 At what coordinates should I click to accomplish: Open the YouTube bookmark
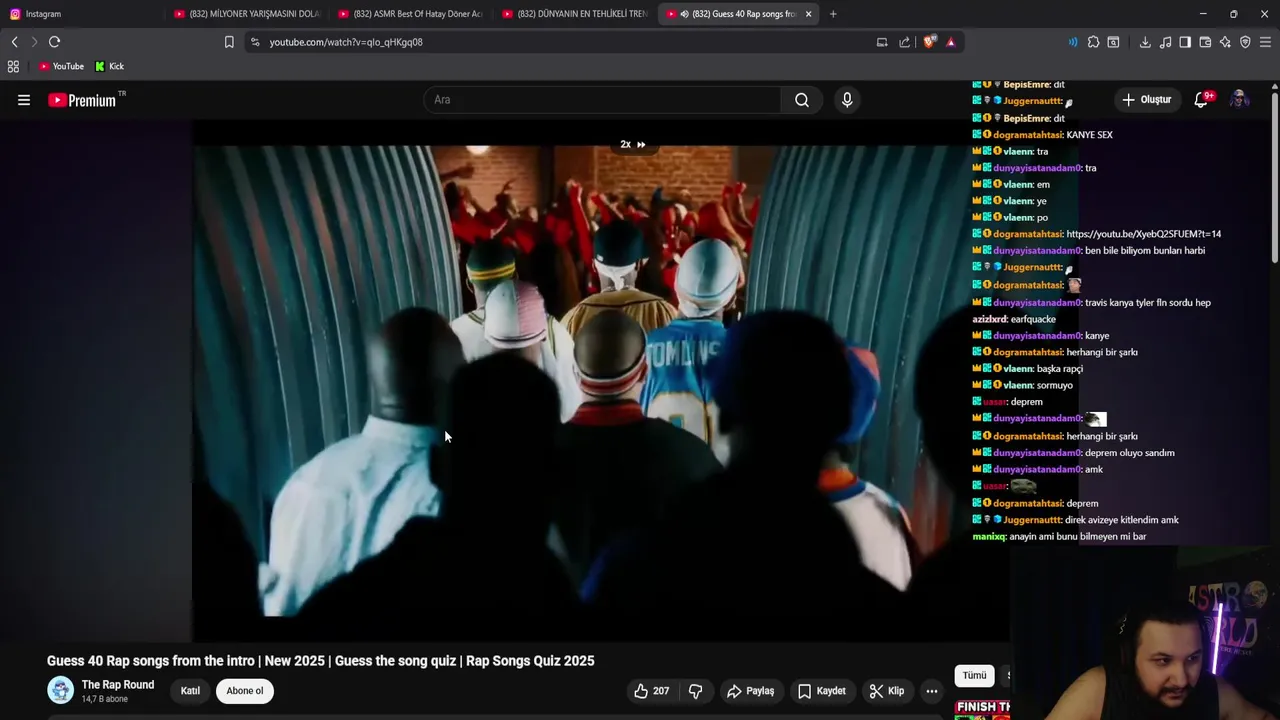61,66
